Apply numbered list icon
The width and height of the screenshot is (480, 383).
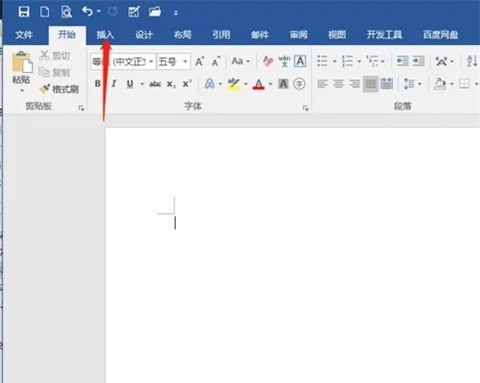coord(347,61)
